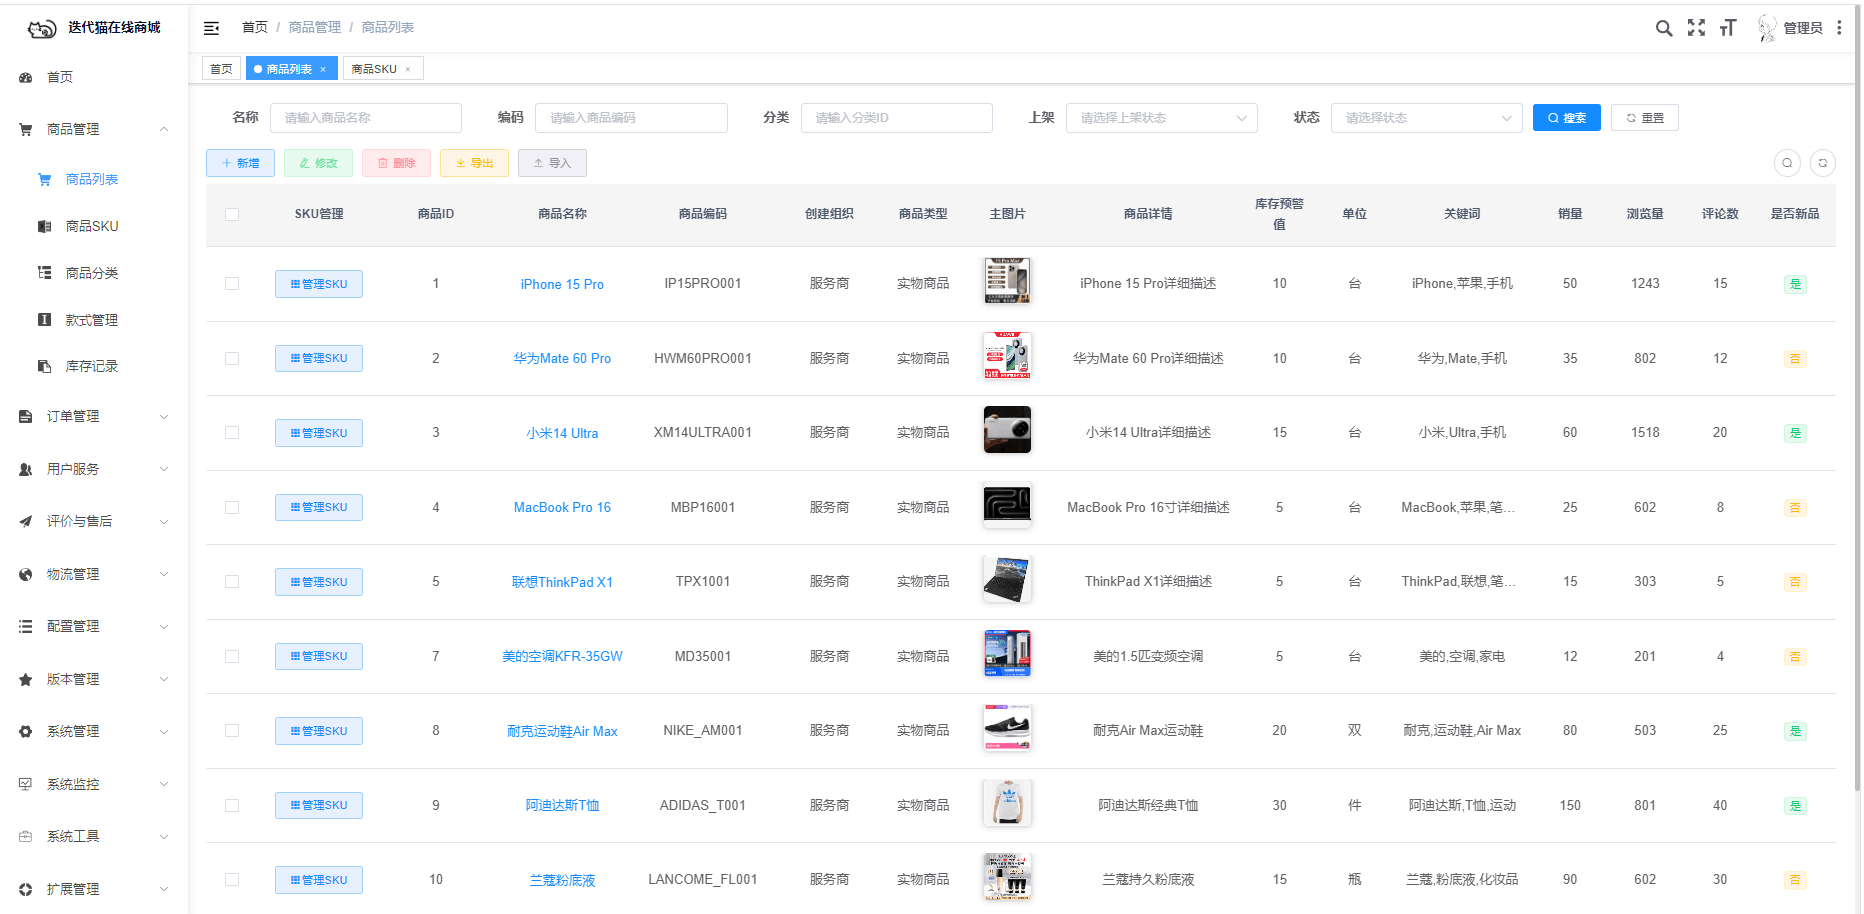Screen dimensions: 1864x914
Task: Click the home icon beside 首页 in sidebar
Action: point(25,77)
